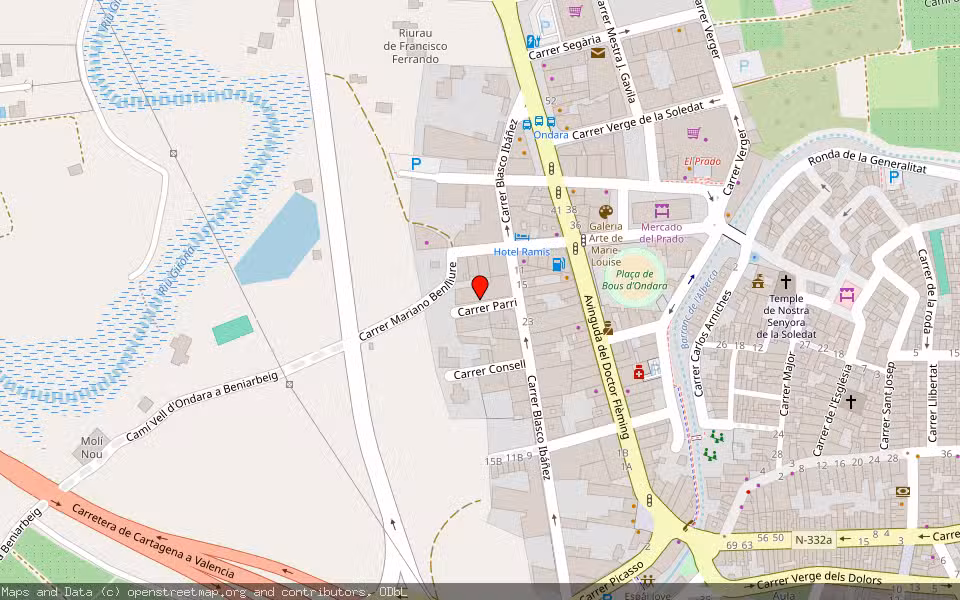Select the Hotel Ramis bed icon
The width and height of the screenshot is (960, 600).
click(521, 237)
